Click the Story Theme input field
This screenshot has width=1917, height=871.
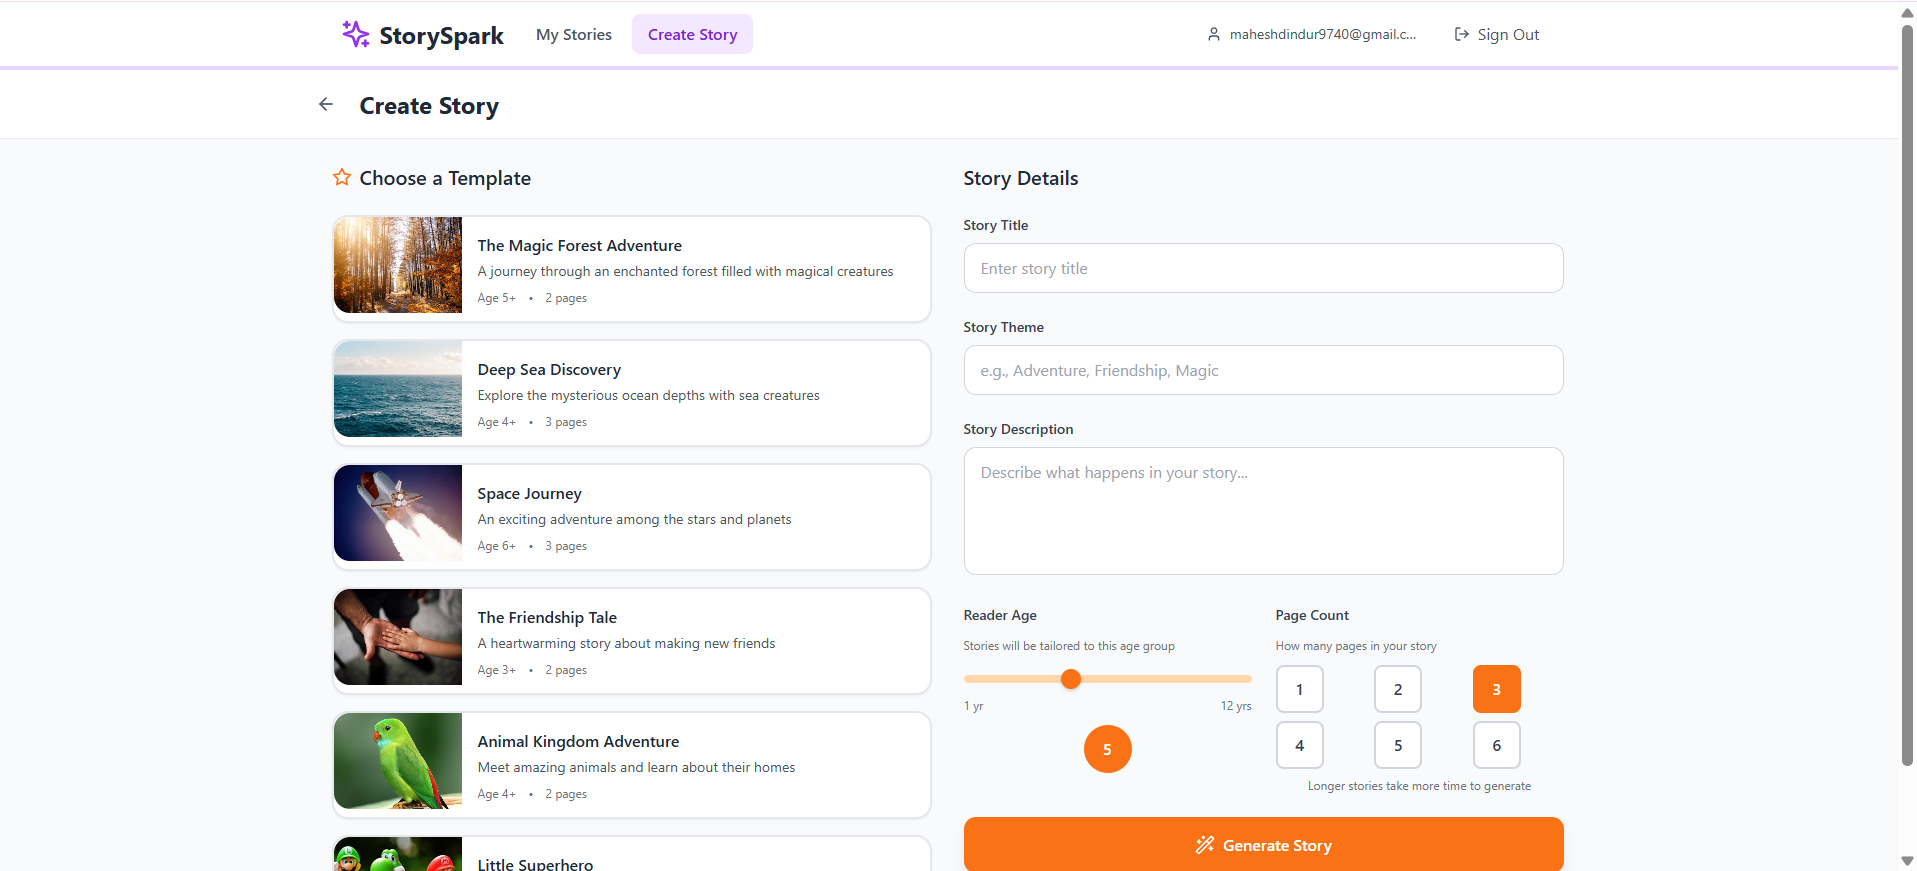(x=1263, y=370)
